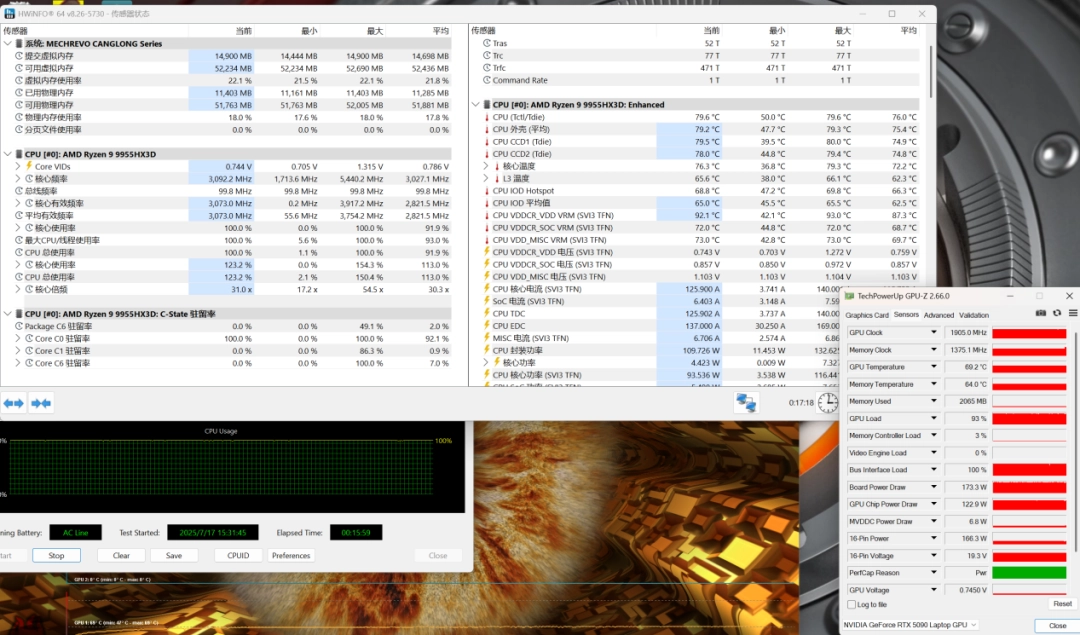Click the HWiNFO collapse columns arrows icon
Viewport: 1080px width, 635px height.
pos(41,403)
